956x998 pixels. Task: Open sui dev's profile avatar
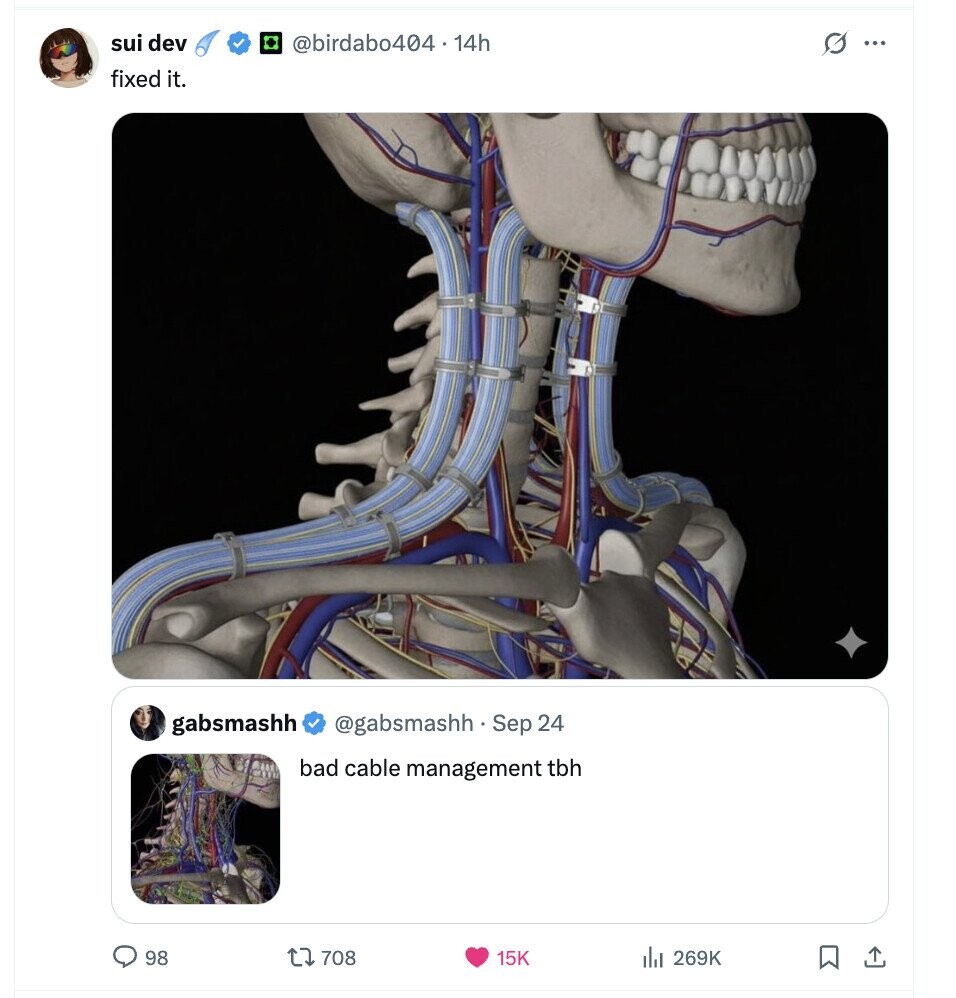[68, 57]
